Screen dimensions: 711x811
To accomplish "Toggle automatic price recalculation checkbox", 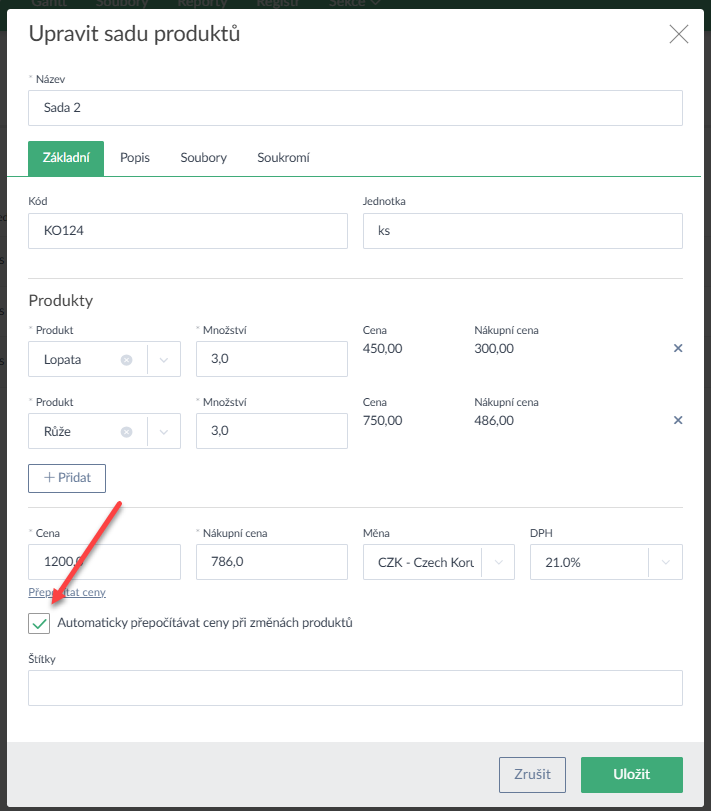I will 40,623.
